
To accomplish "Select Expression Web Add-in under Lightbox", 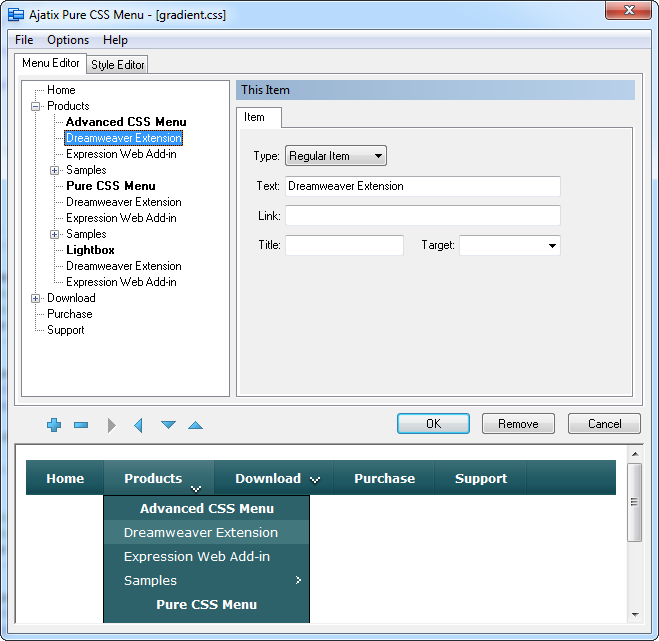I will click(121, 282).
